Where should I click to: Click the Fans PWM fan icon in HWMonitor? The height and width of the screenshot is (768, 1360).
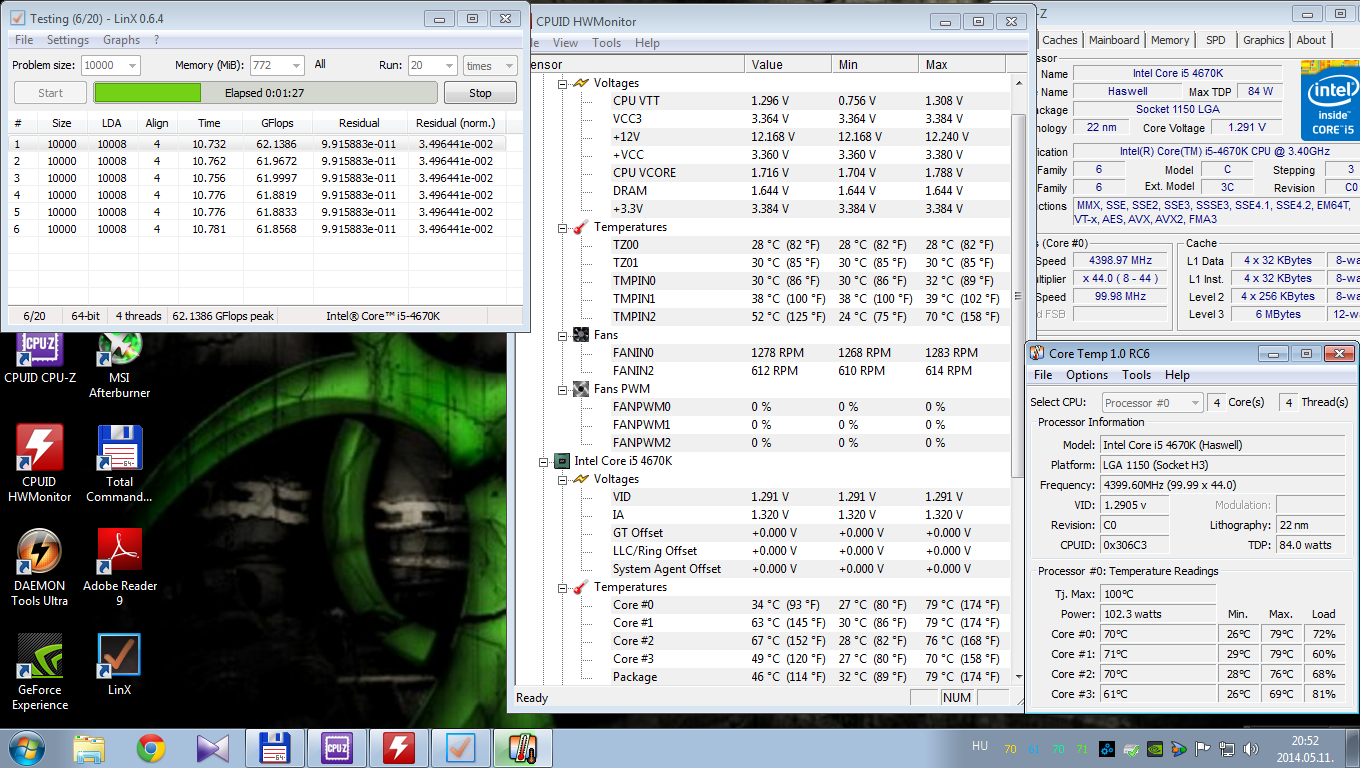(581, 389)
